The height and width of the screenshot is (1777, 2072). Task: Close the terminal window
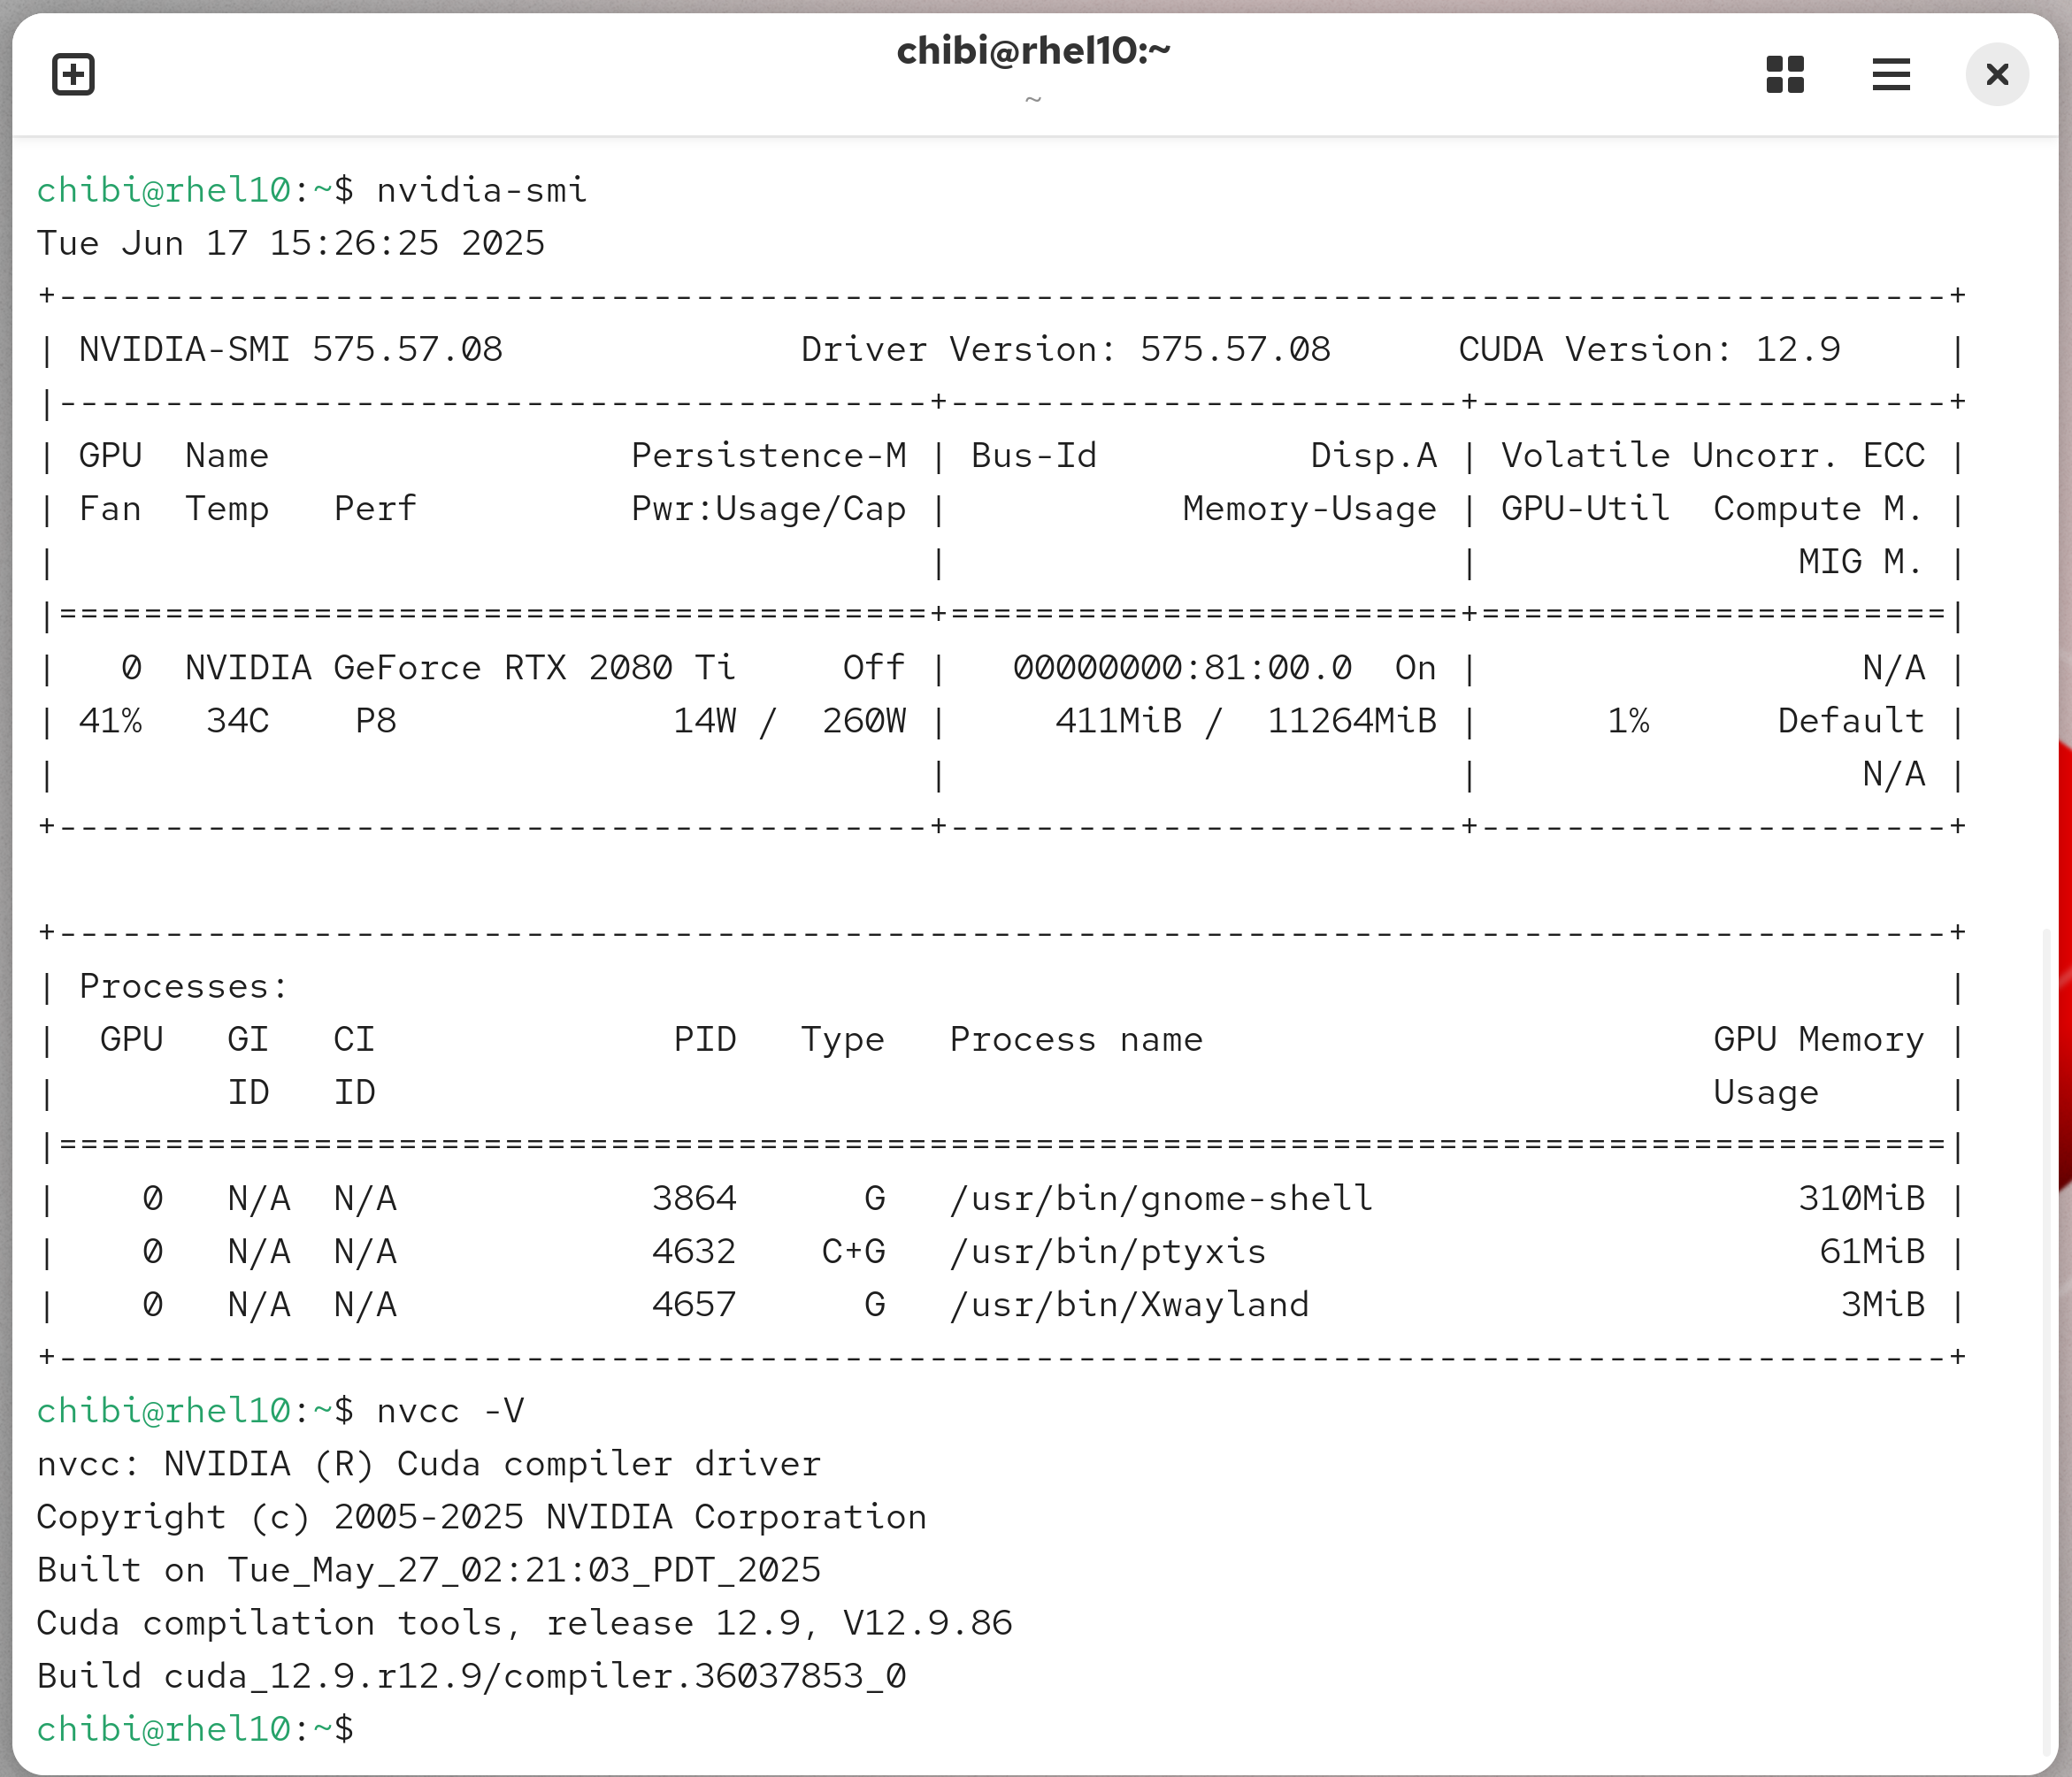[1996, 75]
